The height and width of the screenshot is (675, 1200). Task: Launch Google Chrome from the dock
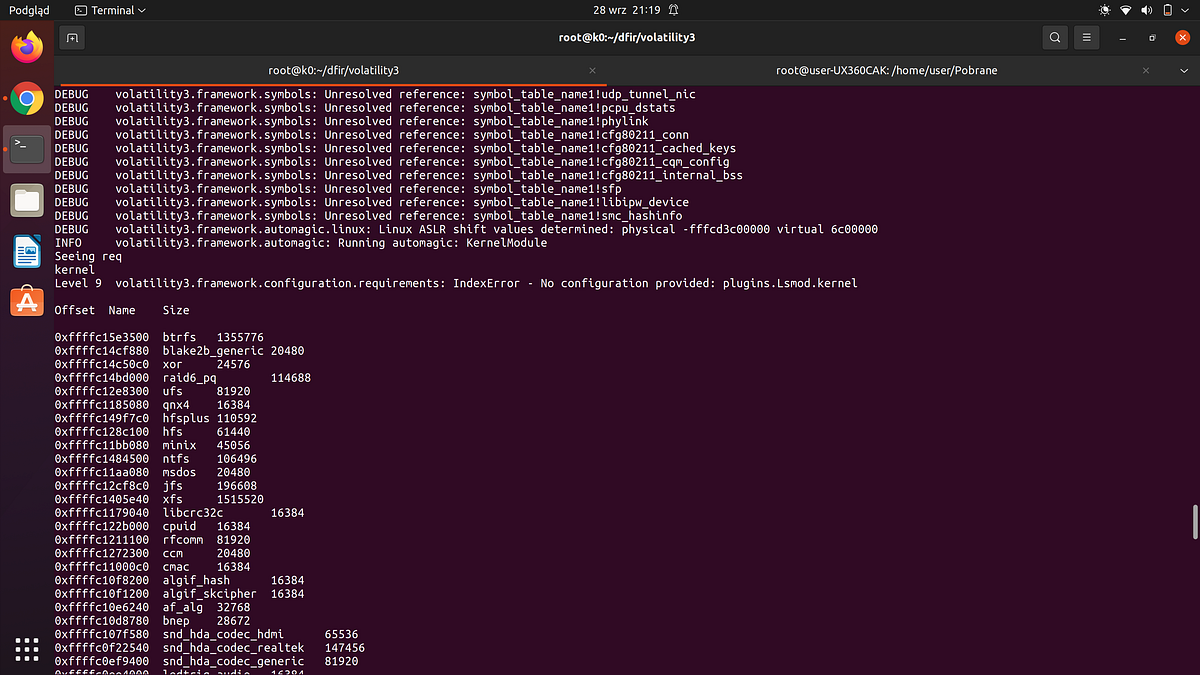click(x=26, y=97)
